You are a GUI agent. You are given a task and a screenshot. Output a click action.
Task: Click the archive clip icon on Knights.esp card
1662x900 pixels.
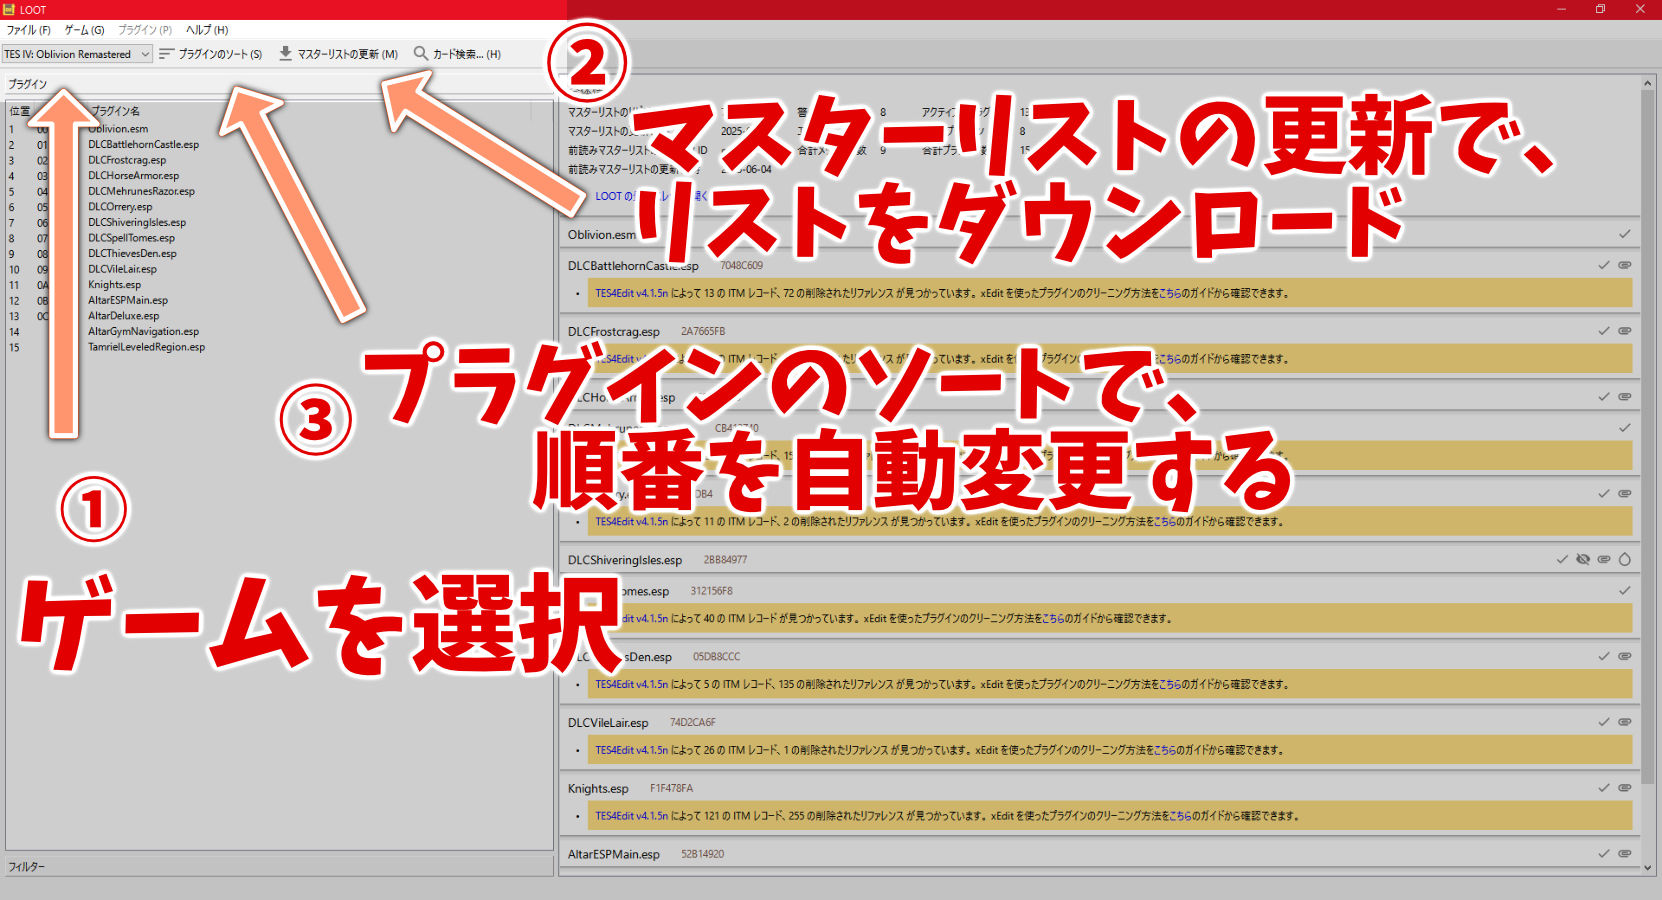pos(1625,788)
